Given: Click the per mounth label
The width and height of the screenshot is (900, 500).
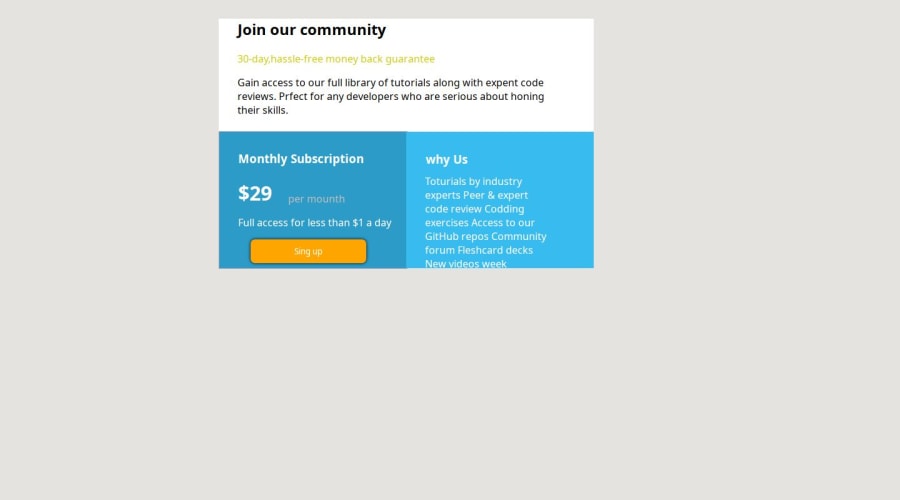Looking at the screenshot, I should pos(316,199).
